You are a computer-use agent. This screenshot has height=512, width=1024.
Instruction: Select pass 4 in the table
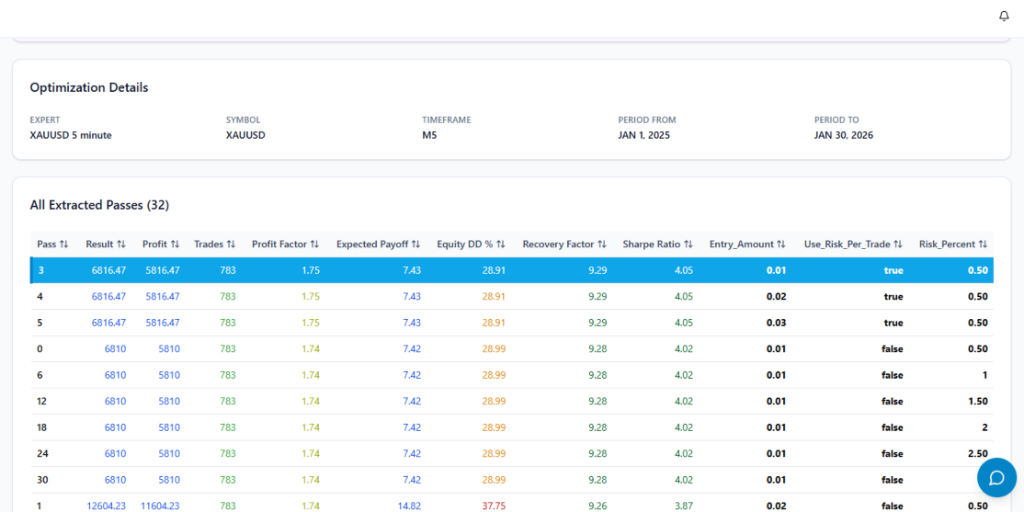[x=512, y=296]
